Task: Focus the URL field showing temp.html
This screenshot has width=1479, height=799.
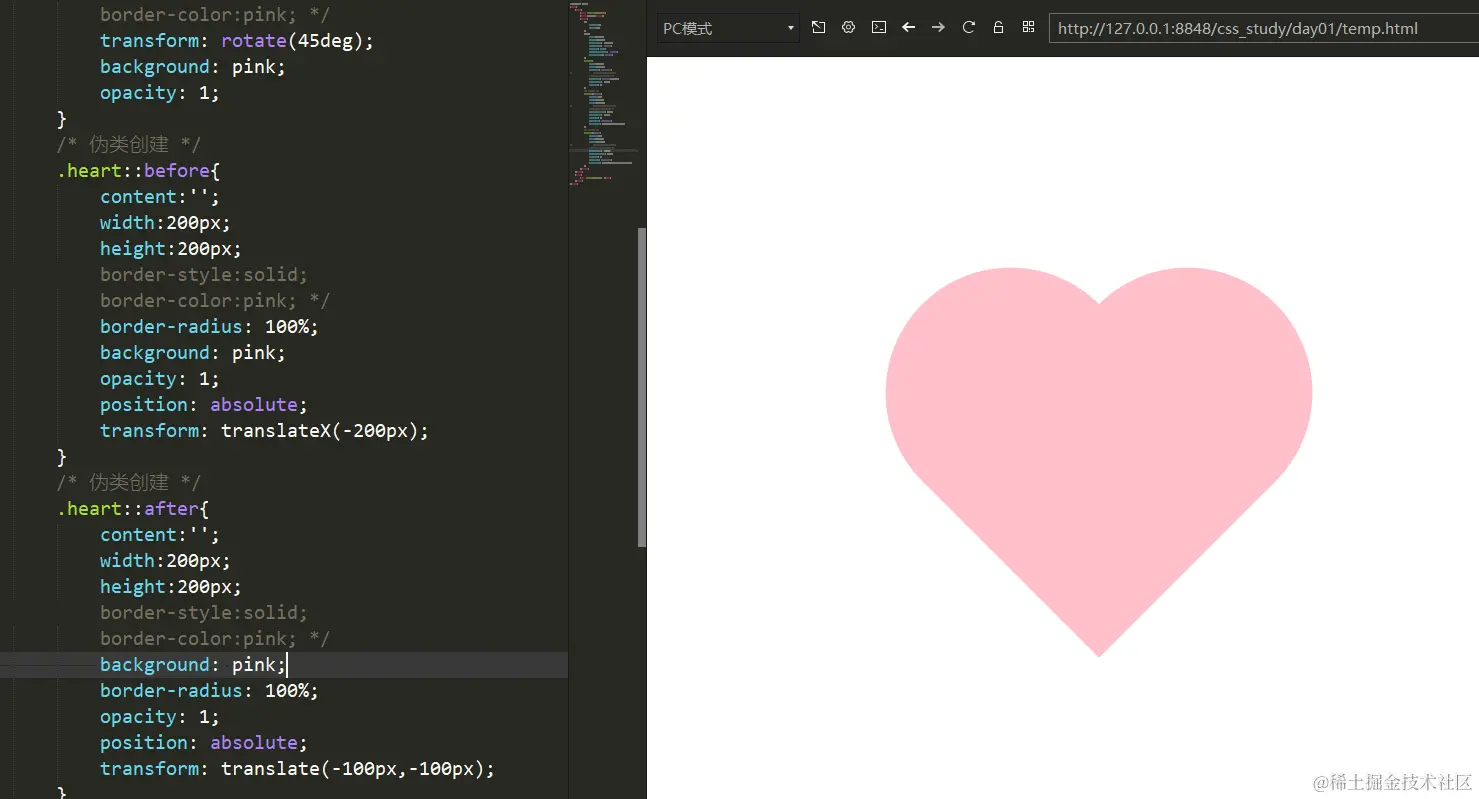Action: pos(1263,28)
